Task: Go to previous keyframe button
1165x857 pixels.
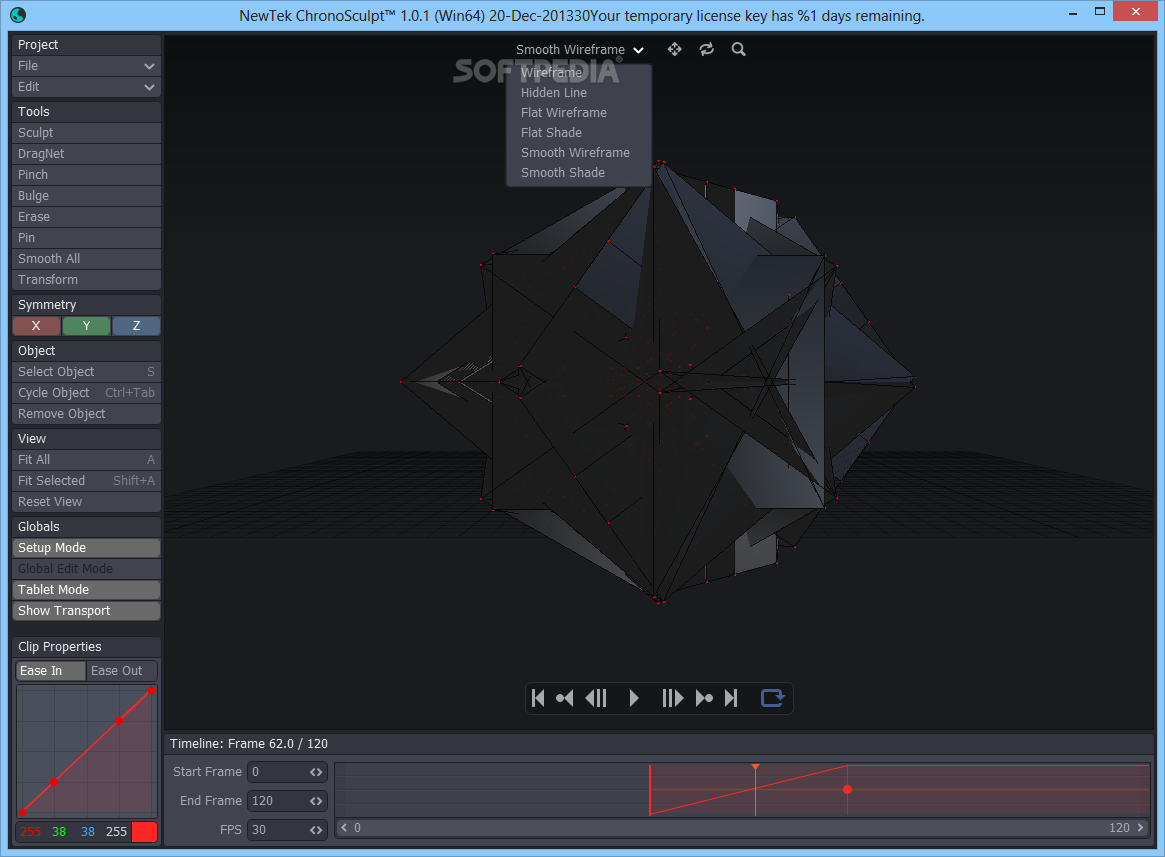Action: pyautogui.click(x=565, y=698)
